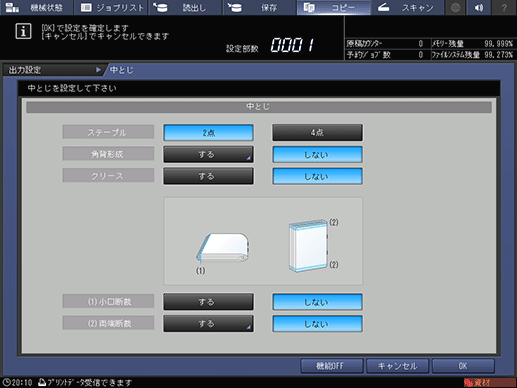Click the 中とじを設定して下さい heading
Screen dimensions: 517x388
(x=72, y=88)
